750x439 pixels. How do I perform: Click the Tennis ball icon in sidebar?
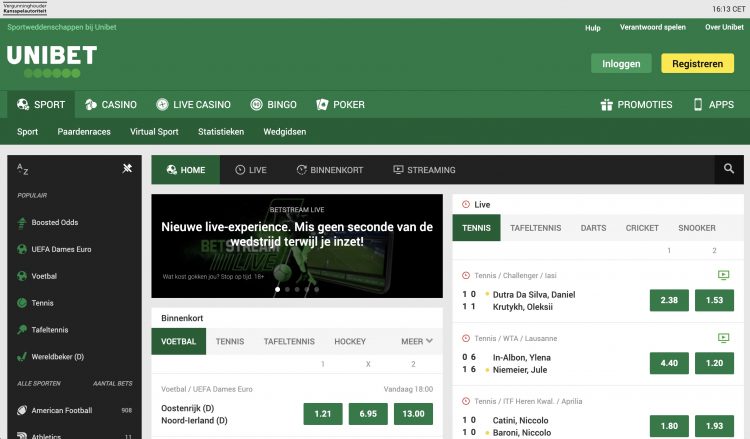pyautogui.click(x=22, y=303)
